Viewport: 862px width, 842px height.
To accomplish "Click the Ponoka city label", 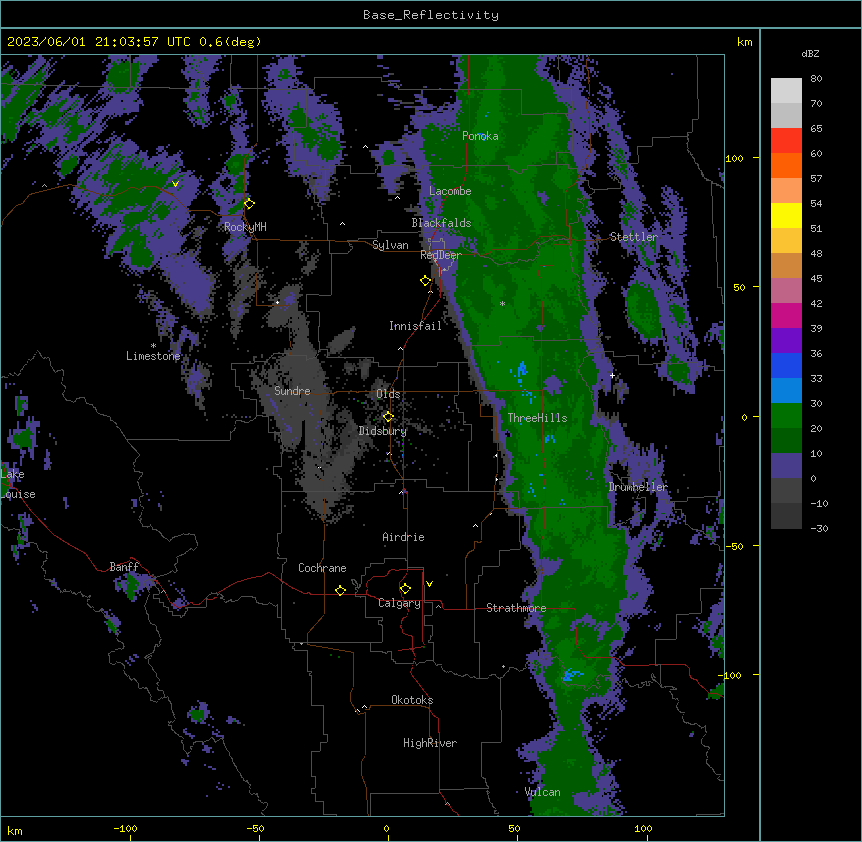I will 480,136.
